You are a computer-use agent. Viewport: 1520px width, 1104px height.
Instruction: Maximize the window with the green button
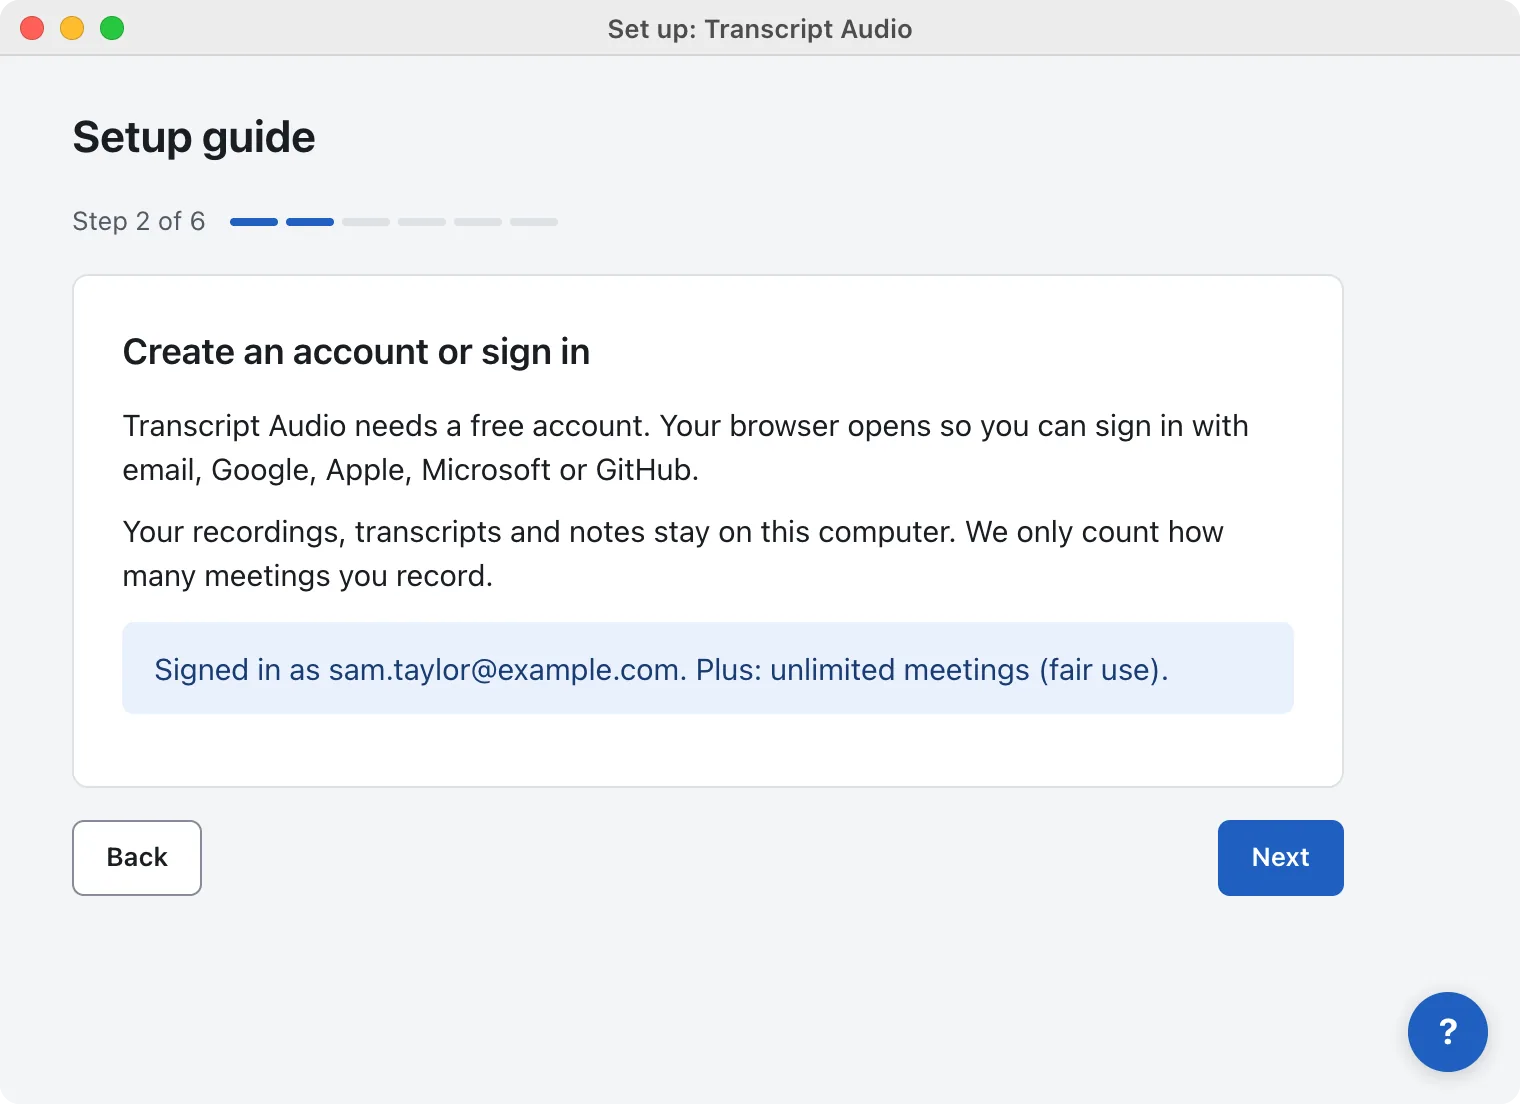[112, 28]
